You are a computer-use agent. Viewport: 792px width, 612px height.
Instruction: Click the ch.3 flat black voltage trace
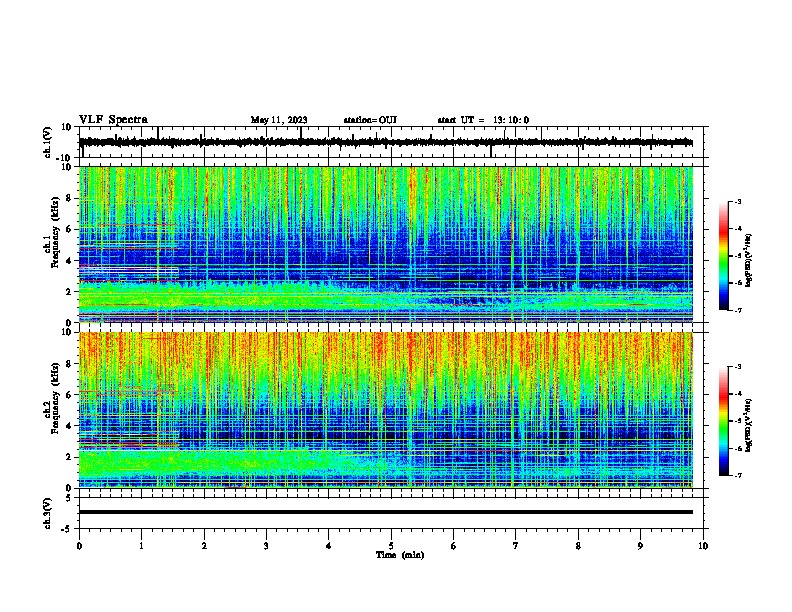point(386,512)
